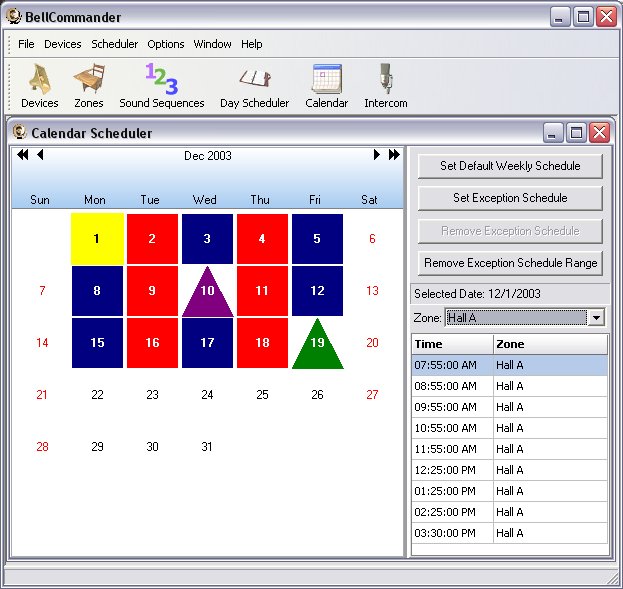Click the Zone column header
Screen dimensions: 623x589
[551, 344]
